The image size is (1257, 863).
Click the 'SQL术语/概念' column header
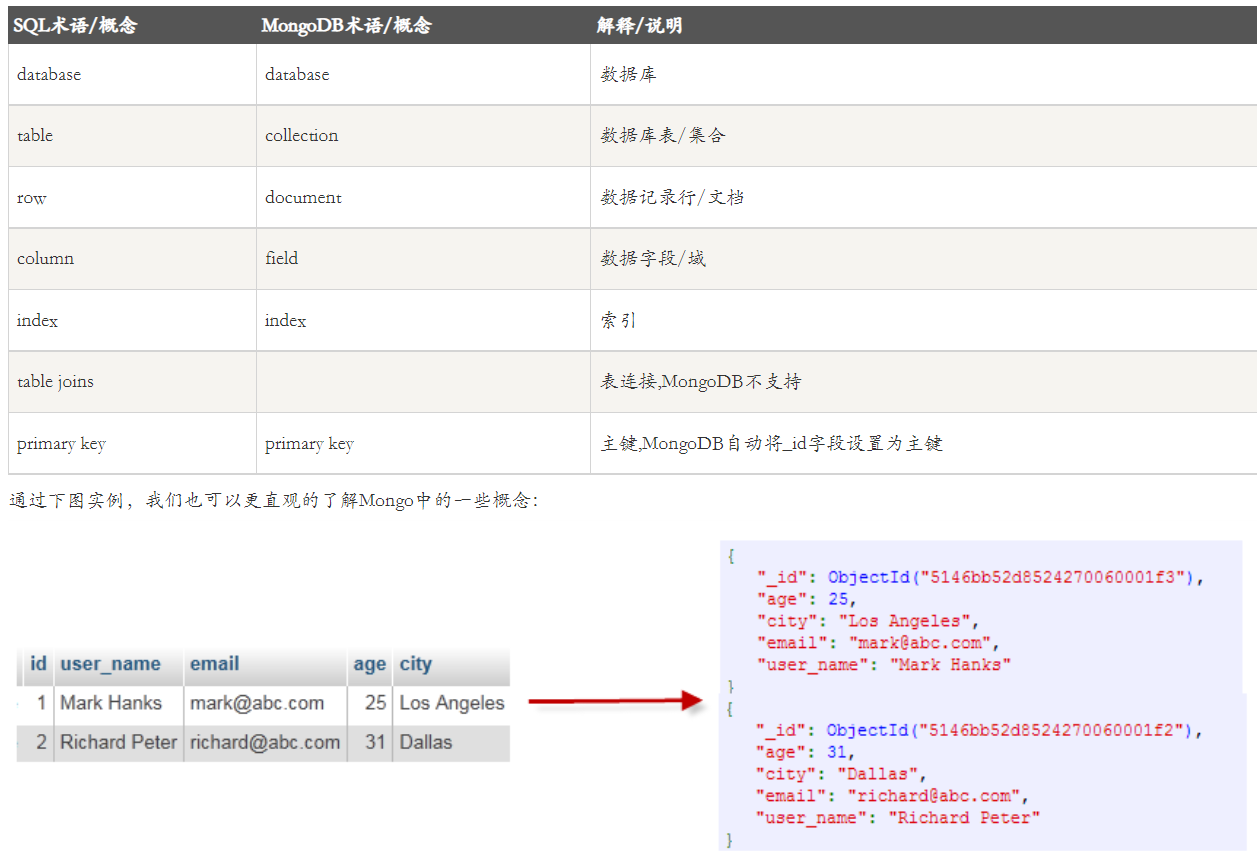[x=132, y=25]
